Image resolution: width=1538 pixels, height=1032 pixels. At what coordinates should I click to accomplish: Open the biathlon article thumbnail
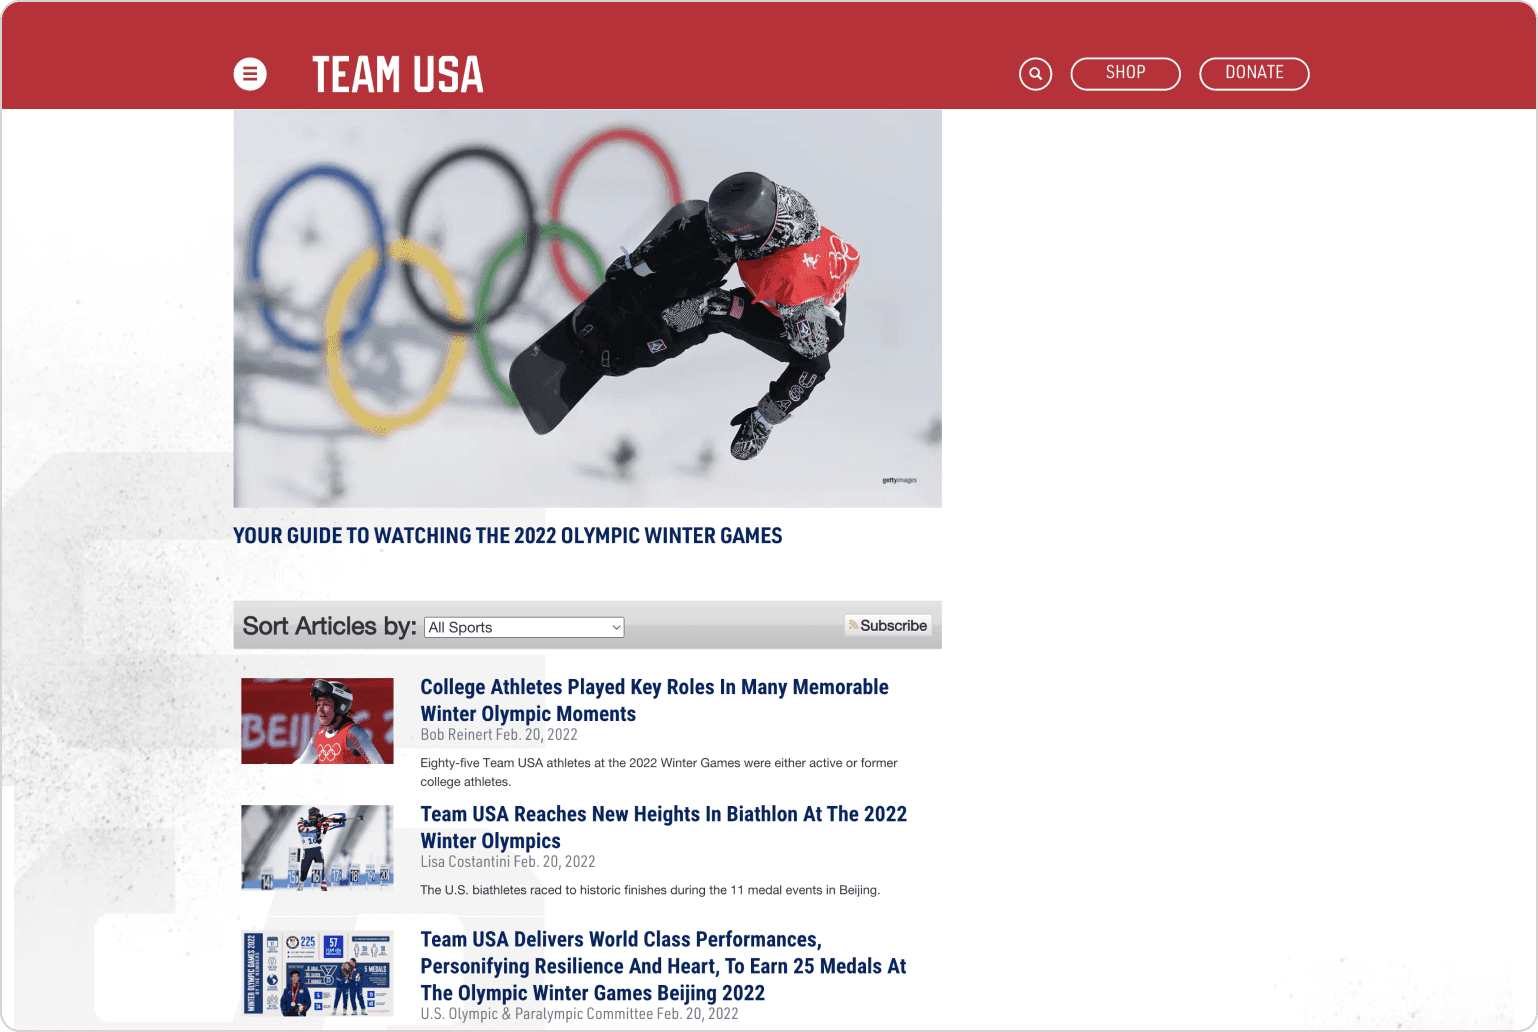point(317,848)
